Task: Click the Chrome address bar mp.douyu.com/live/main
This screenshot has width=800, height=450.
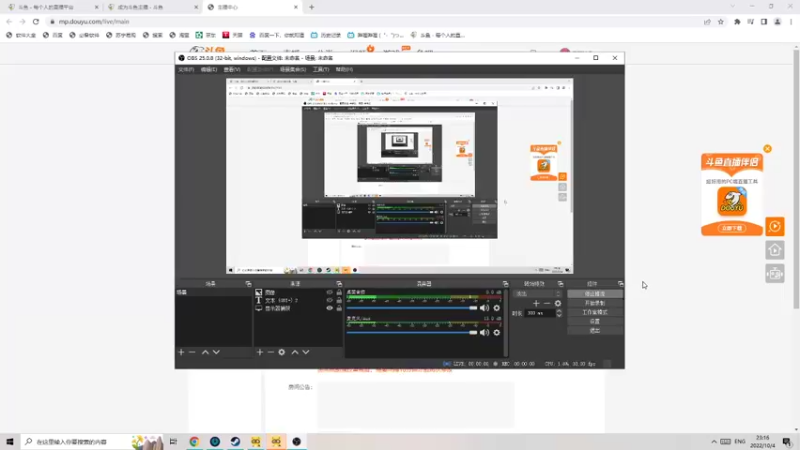Action: point(375,22)
